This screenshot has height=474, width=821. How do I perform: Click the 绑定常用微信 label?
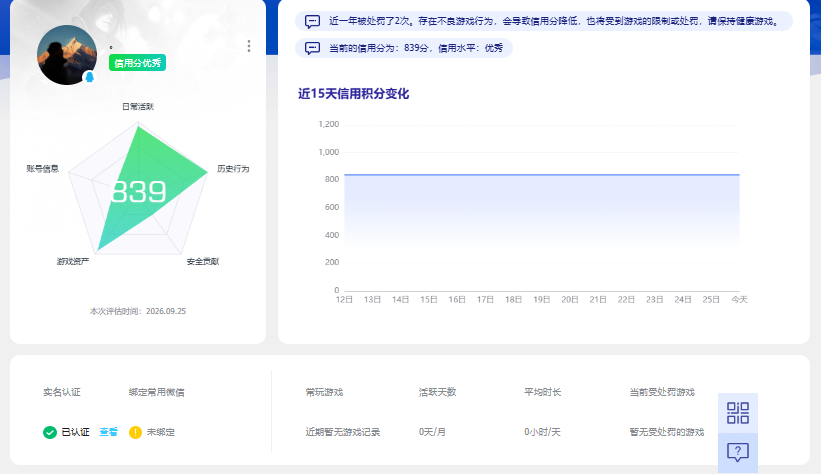pos(157,392)
